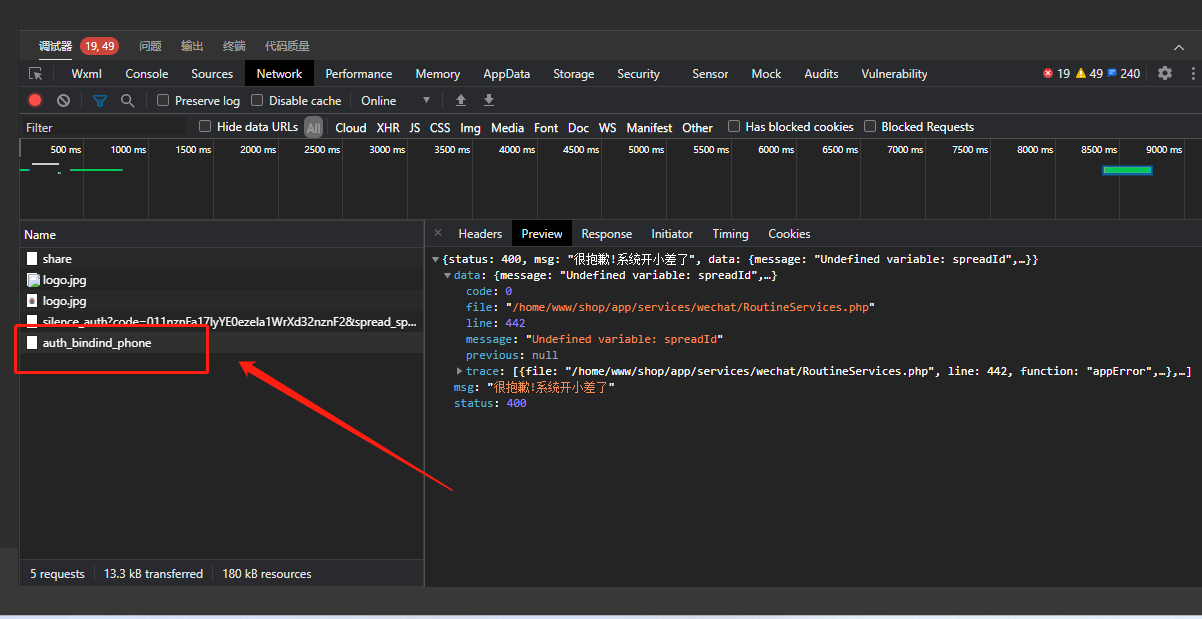Open the Audits tab
Image resolution: width=1202 pixels, height=619 pixels.
[822, 73]
